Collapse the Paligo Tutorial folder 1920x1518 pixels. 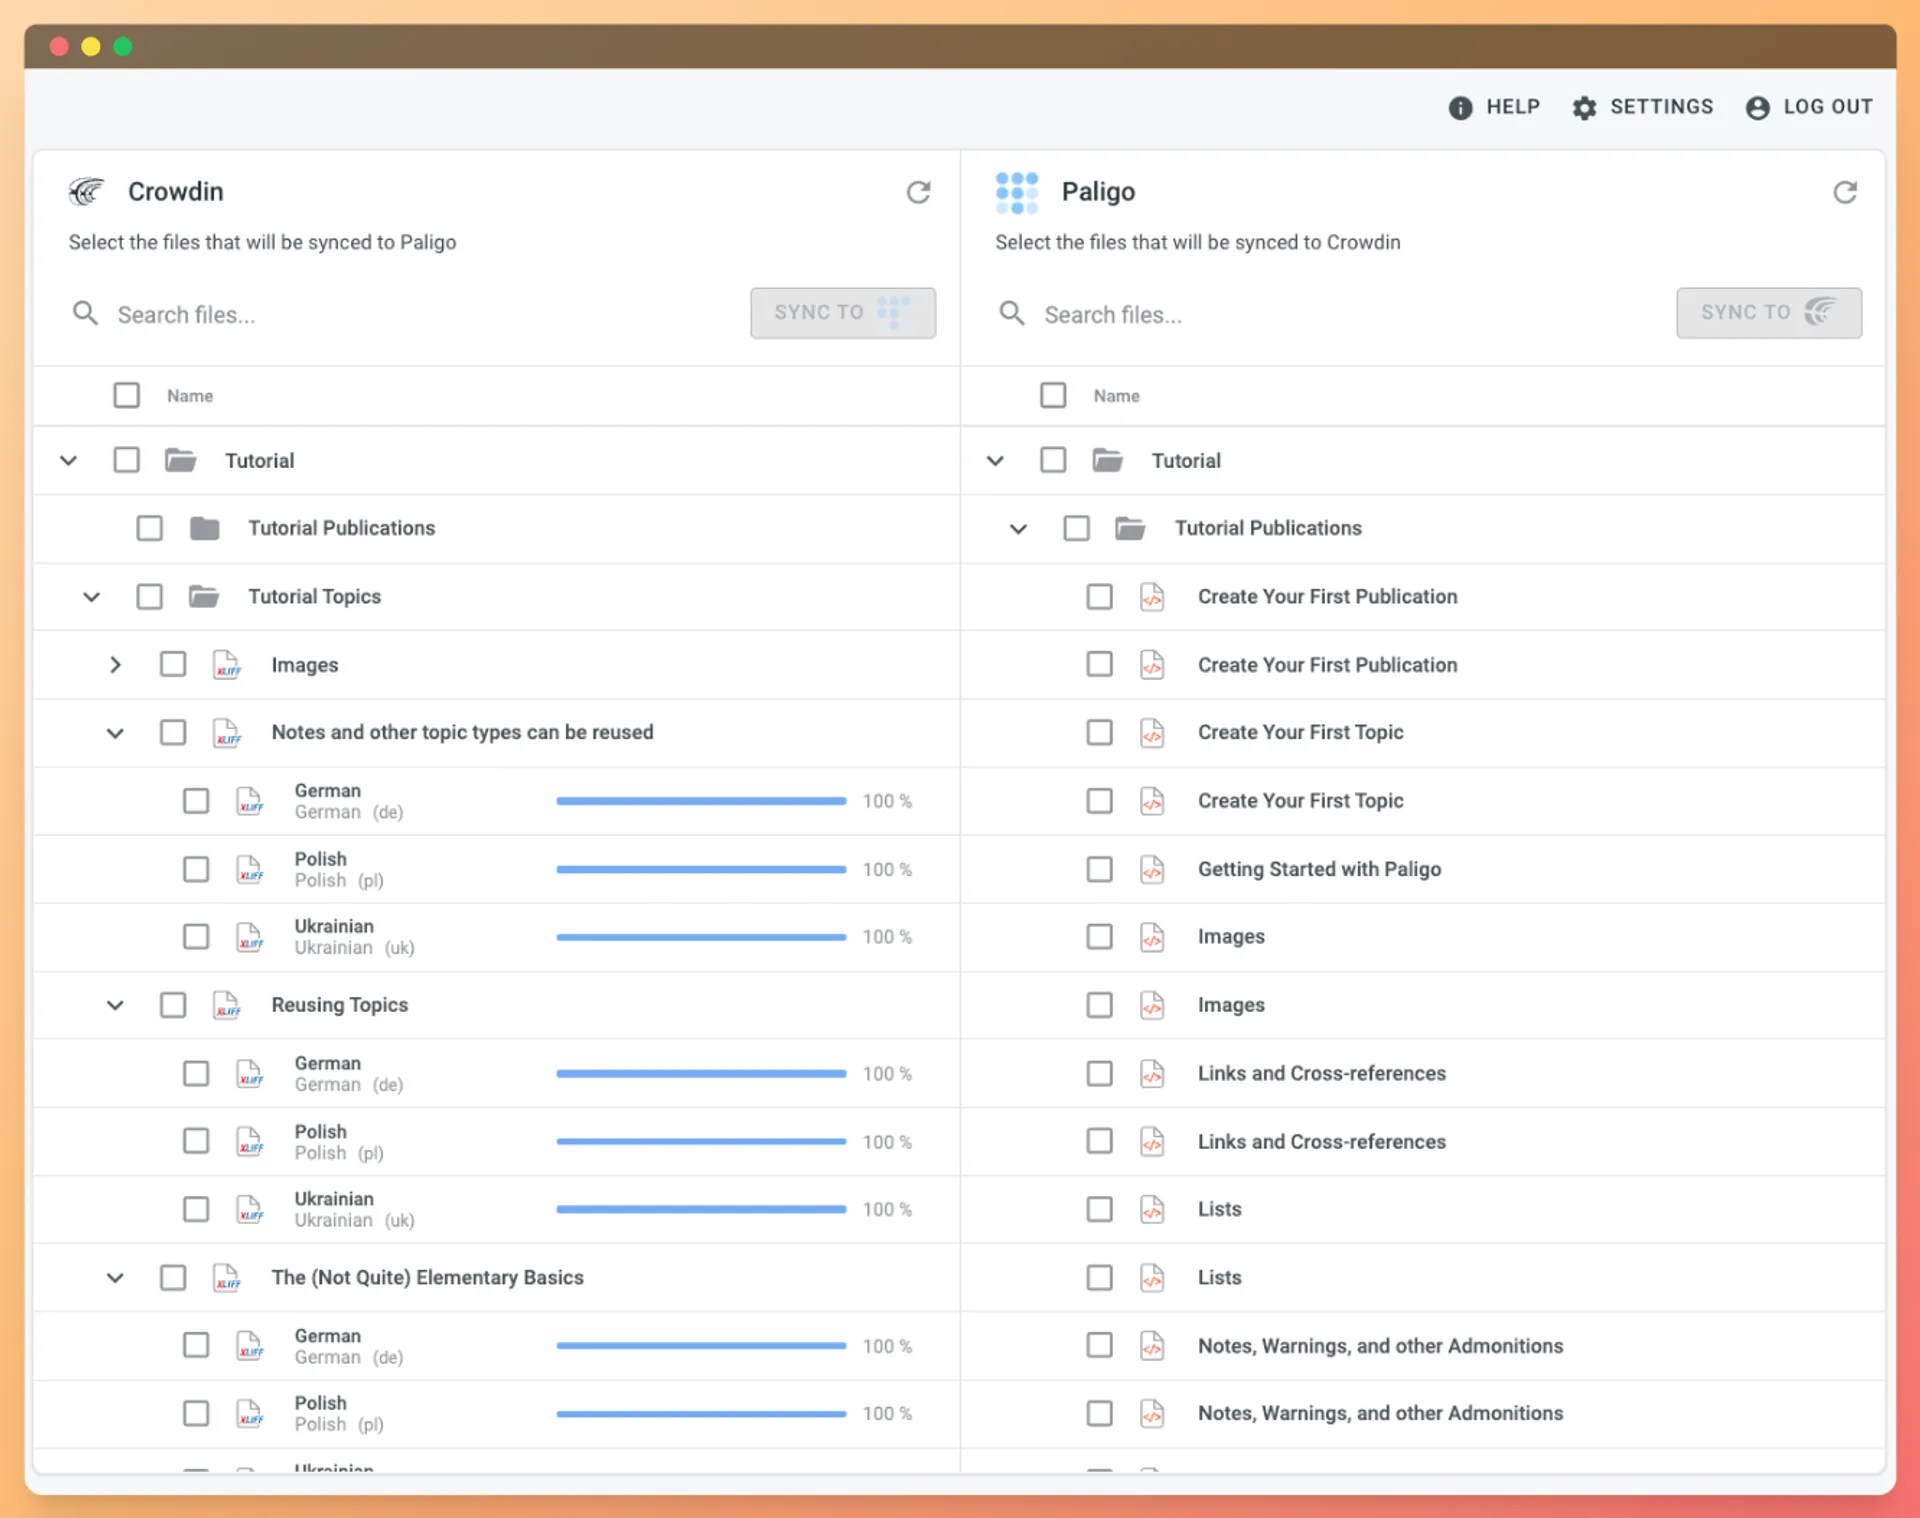pyautogui.click(x=995, y=461)
